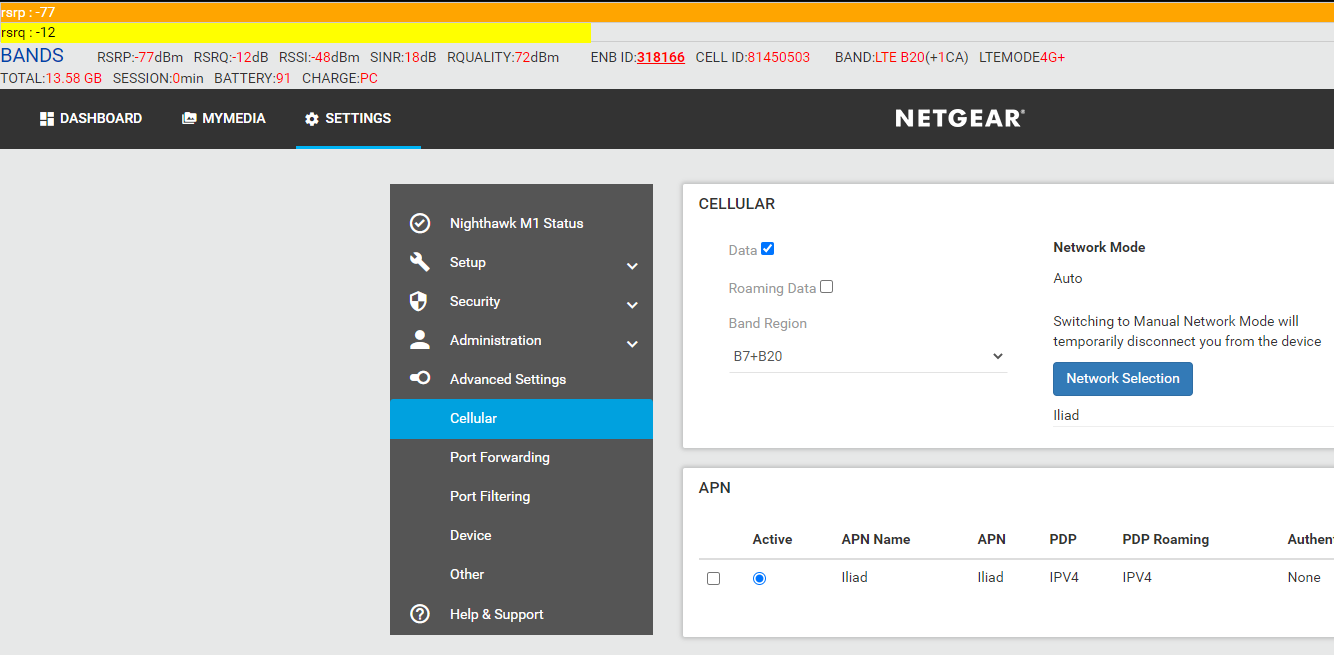Click the ENB ID 318166 link
Screen dimensions: 1334x655
(661, 57)
